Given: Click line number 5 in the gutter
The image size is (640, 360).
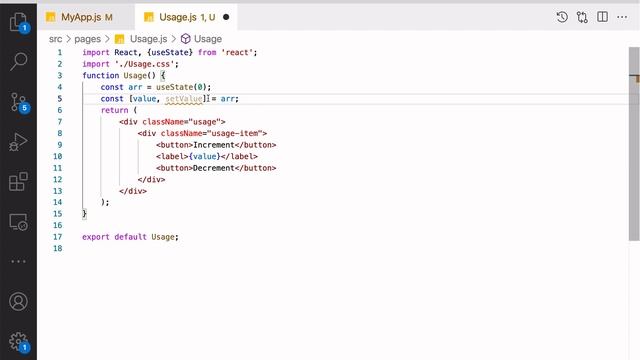Looking at the screenshot, I should (x=60, y=98).
